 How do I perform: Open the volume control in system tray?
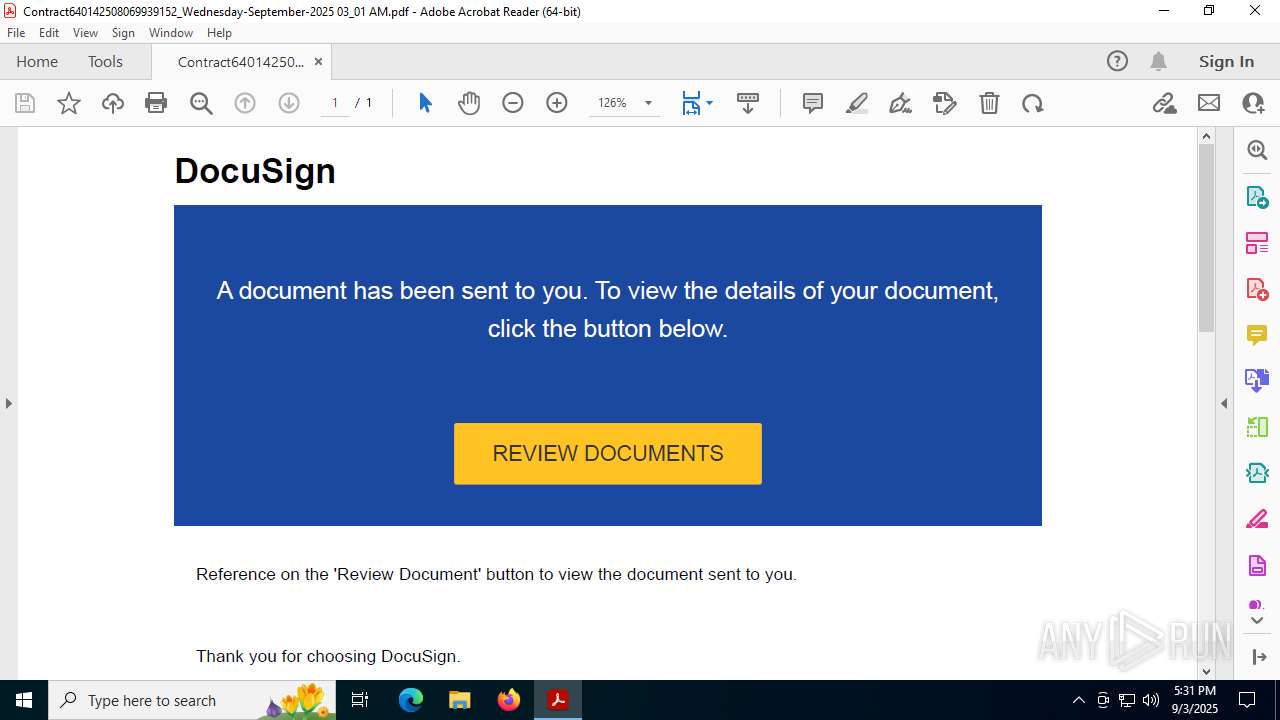(1151, 700)
